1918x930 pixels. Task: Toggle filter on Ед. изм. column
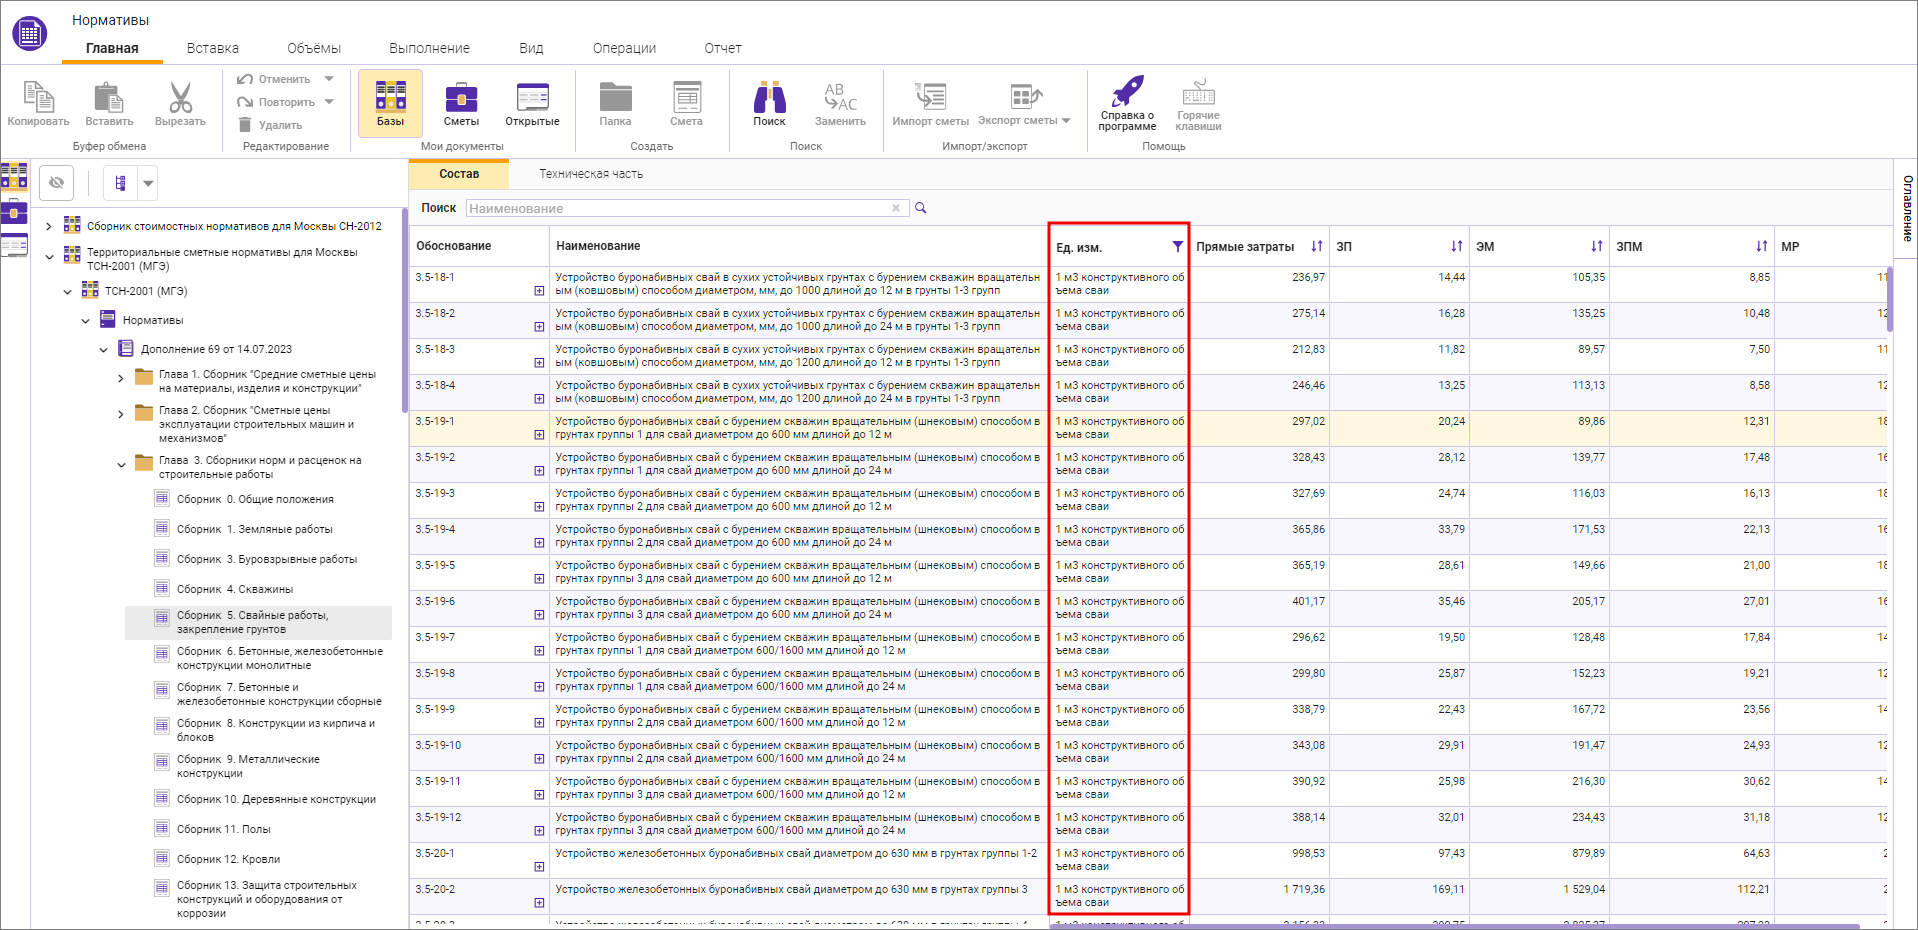(1177, 247)
